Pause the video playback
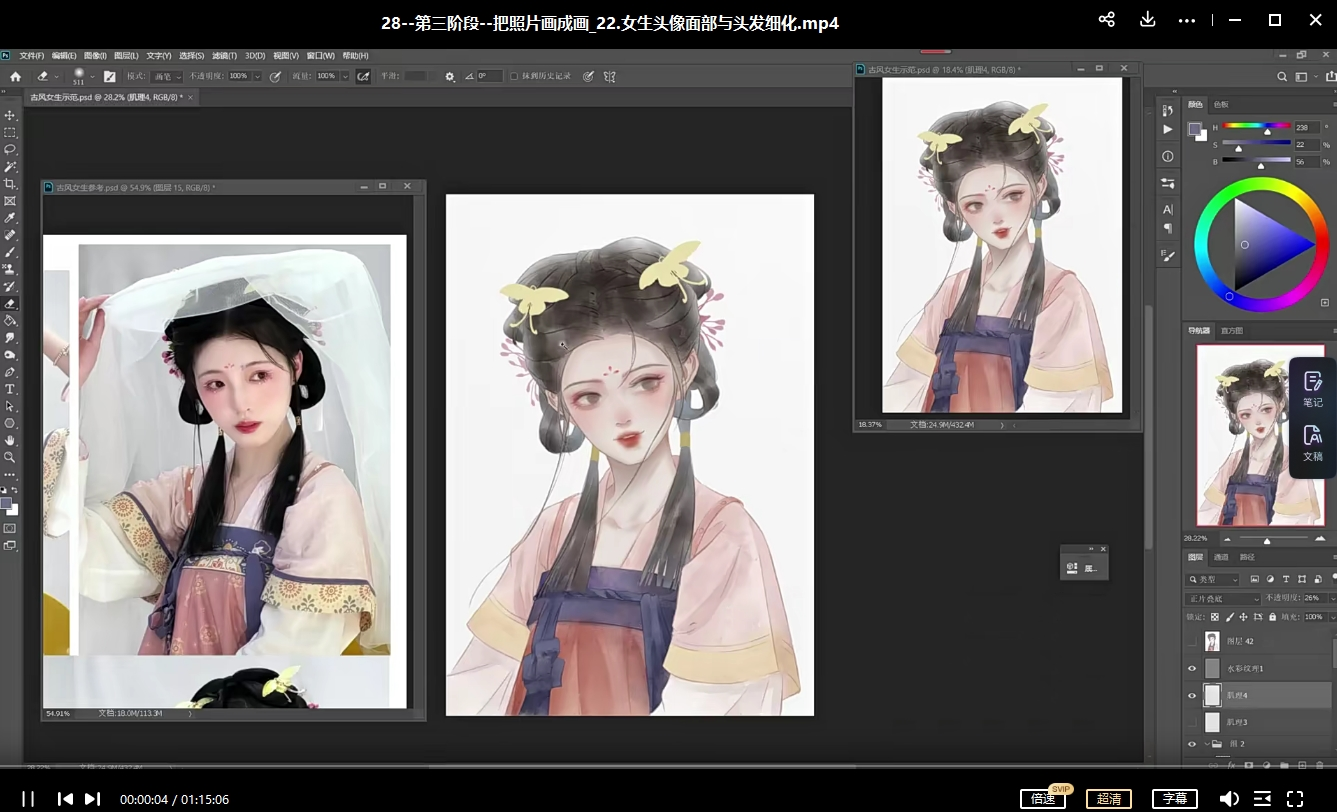This screenshot has height=812, width=1337. pos(28,799)
